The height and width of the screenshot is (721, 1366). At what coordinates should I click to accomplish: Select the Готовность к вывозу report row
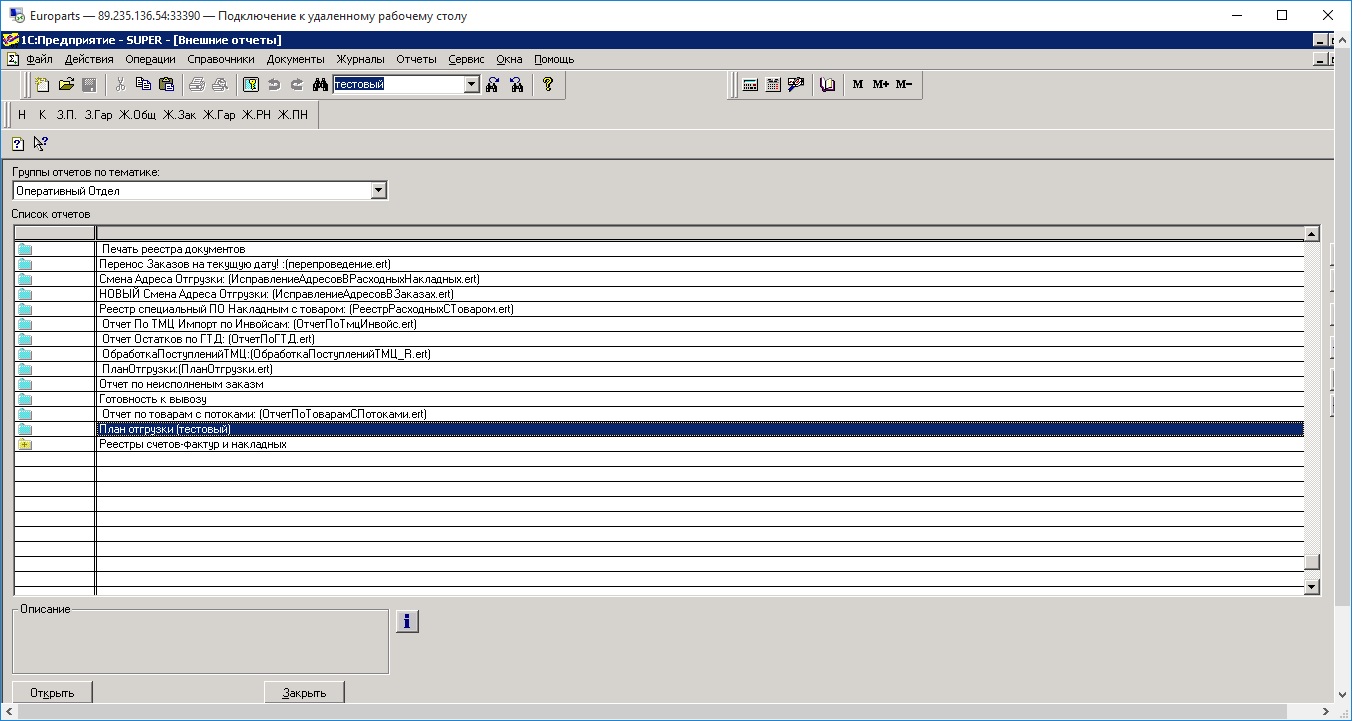point(153,399)
